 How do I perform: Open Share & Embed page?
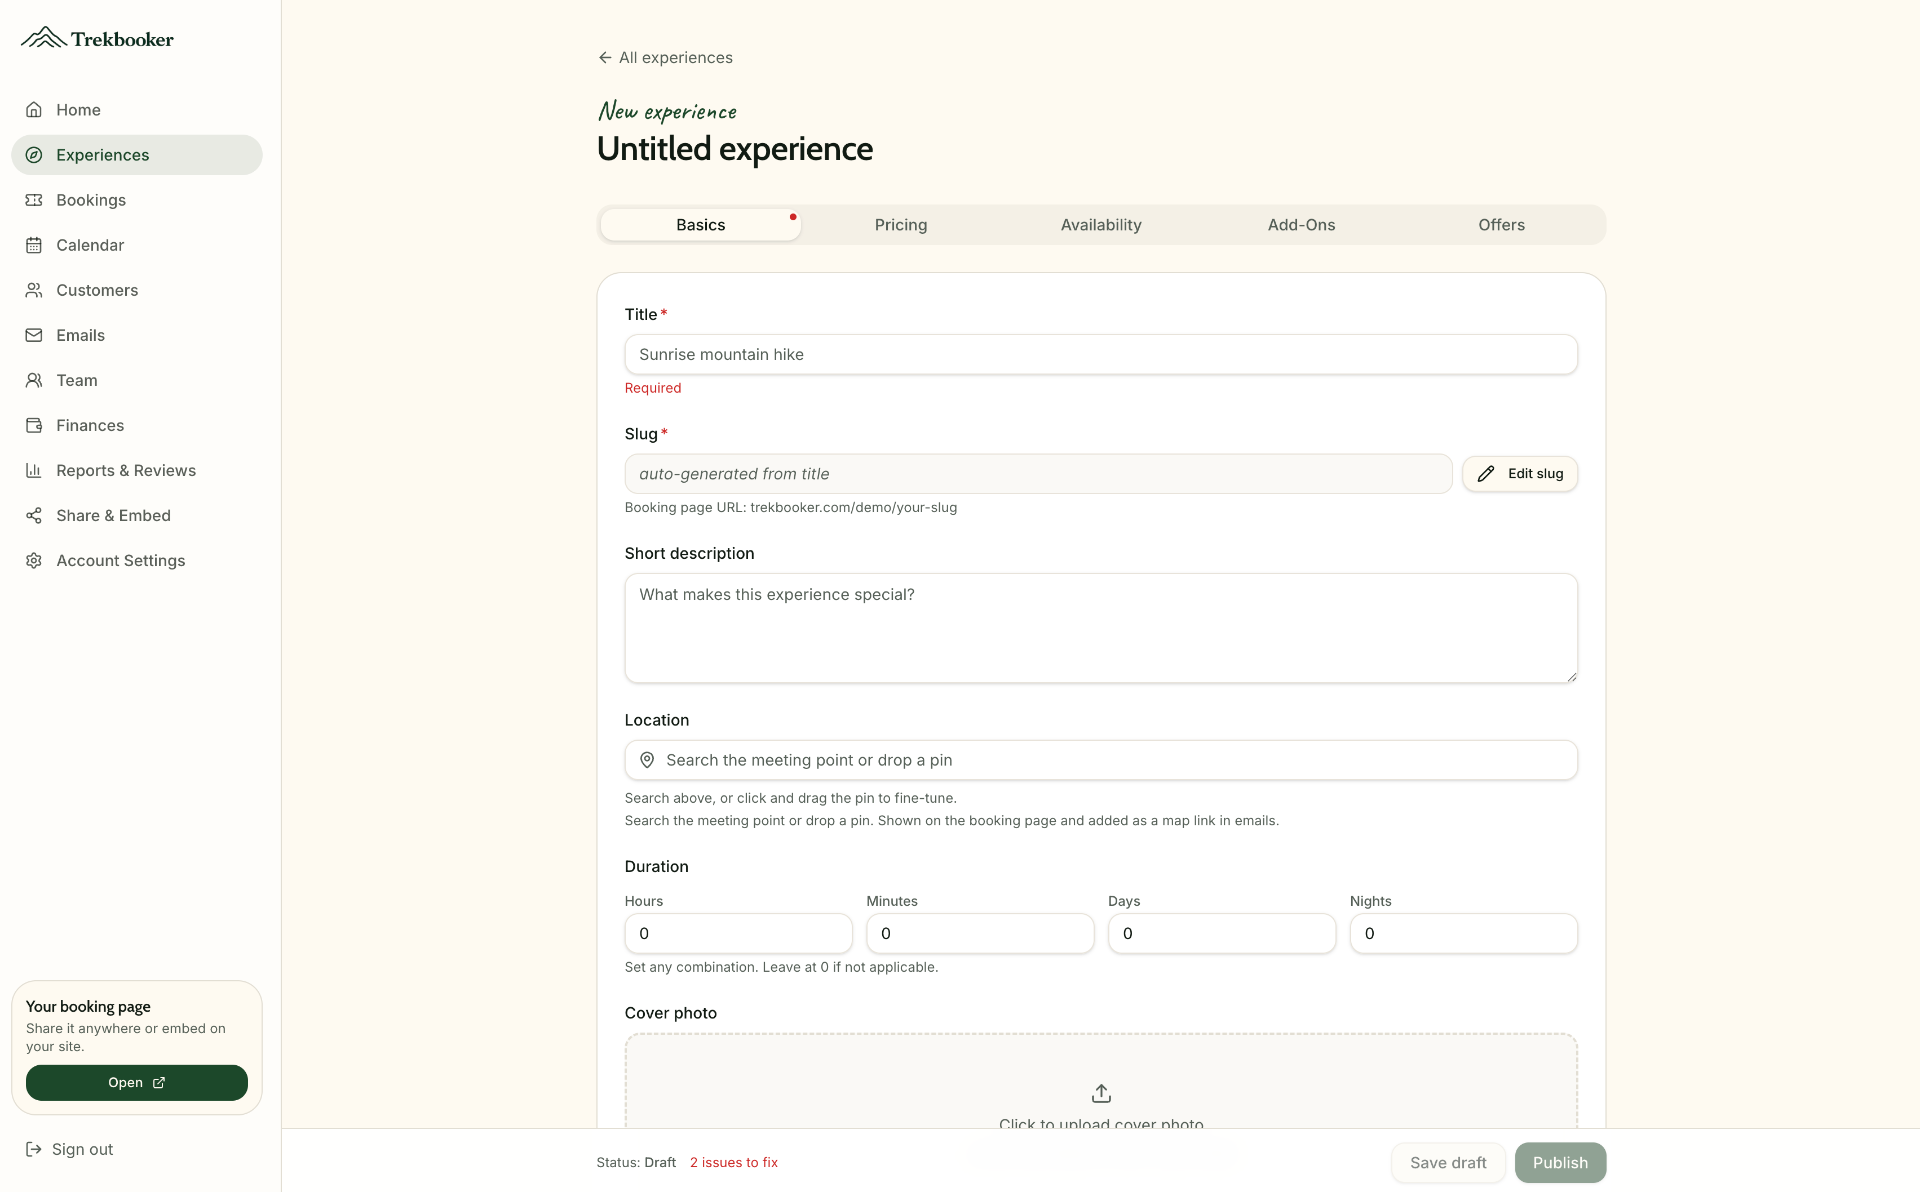[x=137, y=515]
